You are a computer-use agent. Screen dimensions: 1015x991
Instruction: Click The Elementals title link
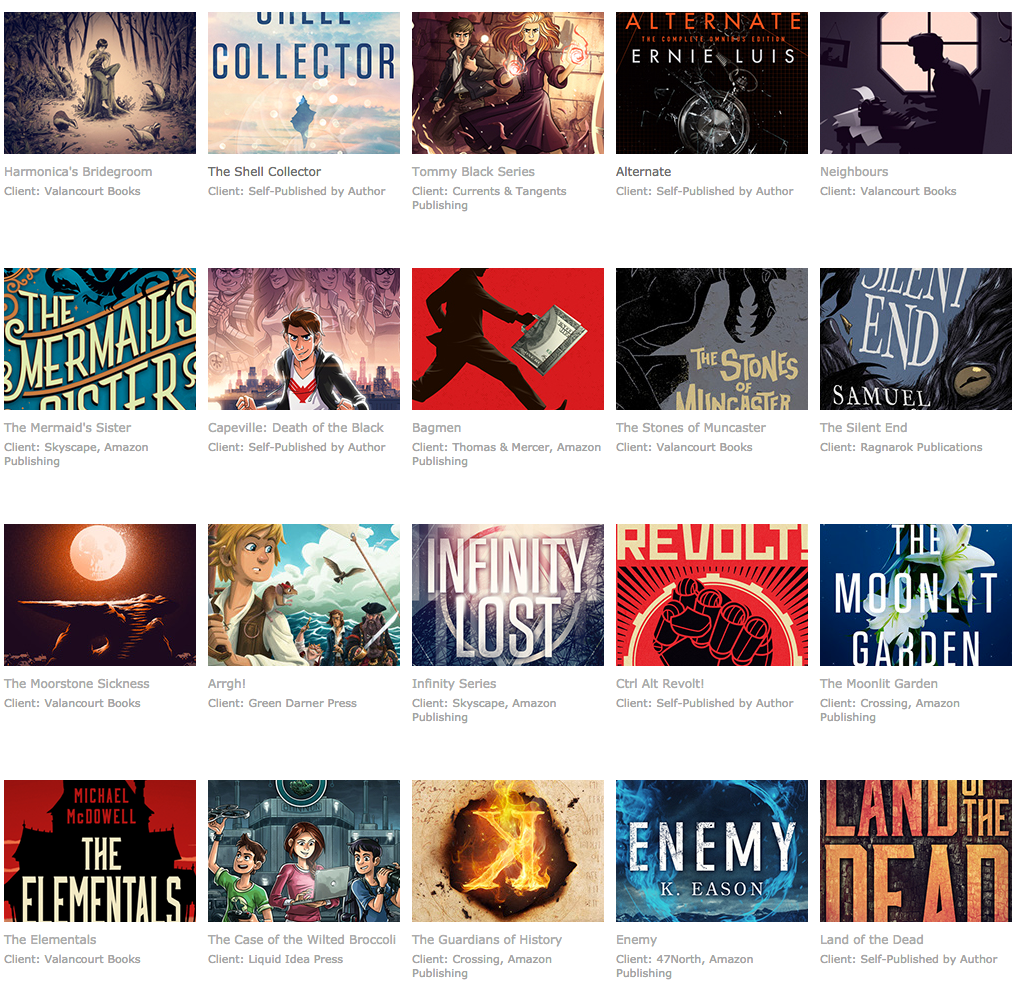tap(50, 939)
